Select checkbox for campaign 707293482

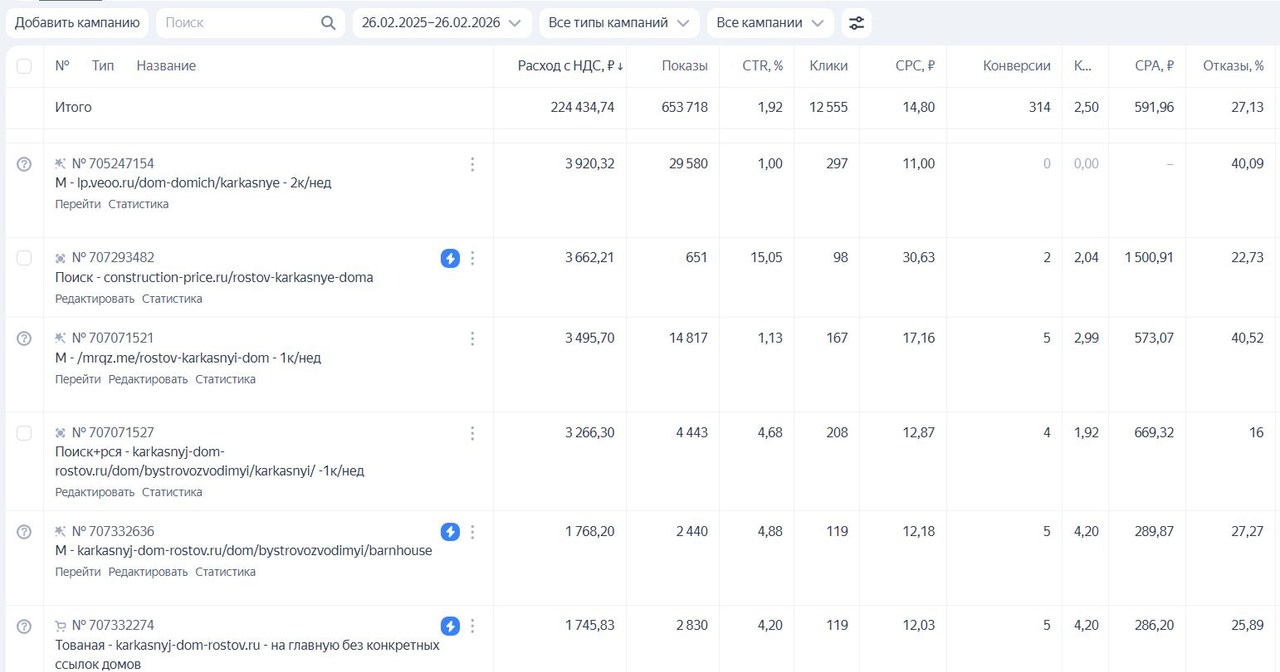[x=24, y=258]
